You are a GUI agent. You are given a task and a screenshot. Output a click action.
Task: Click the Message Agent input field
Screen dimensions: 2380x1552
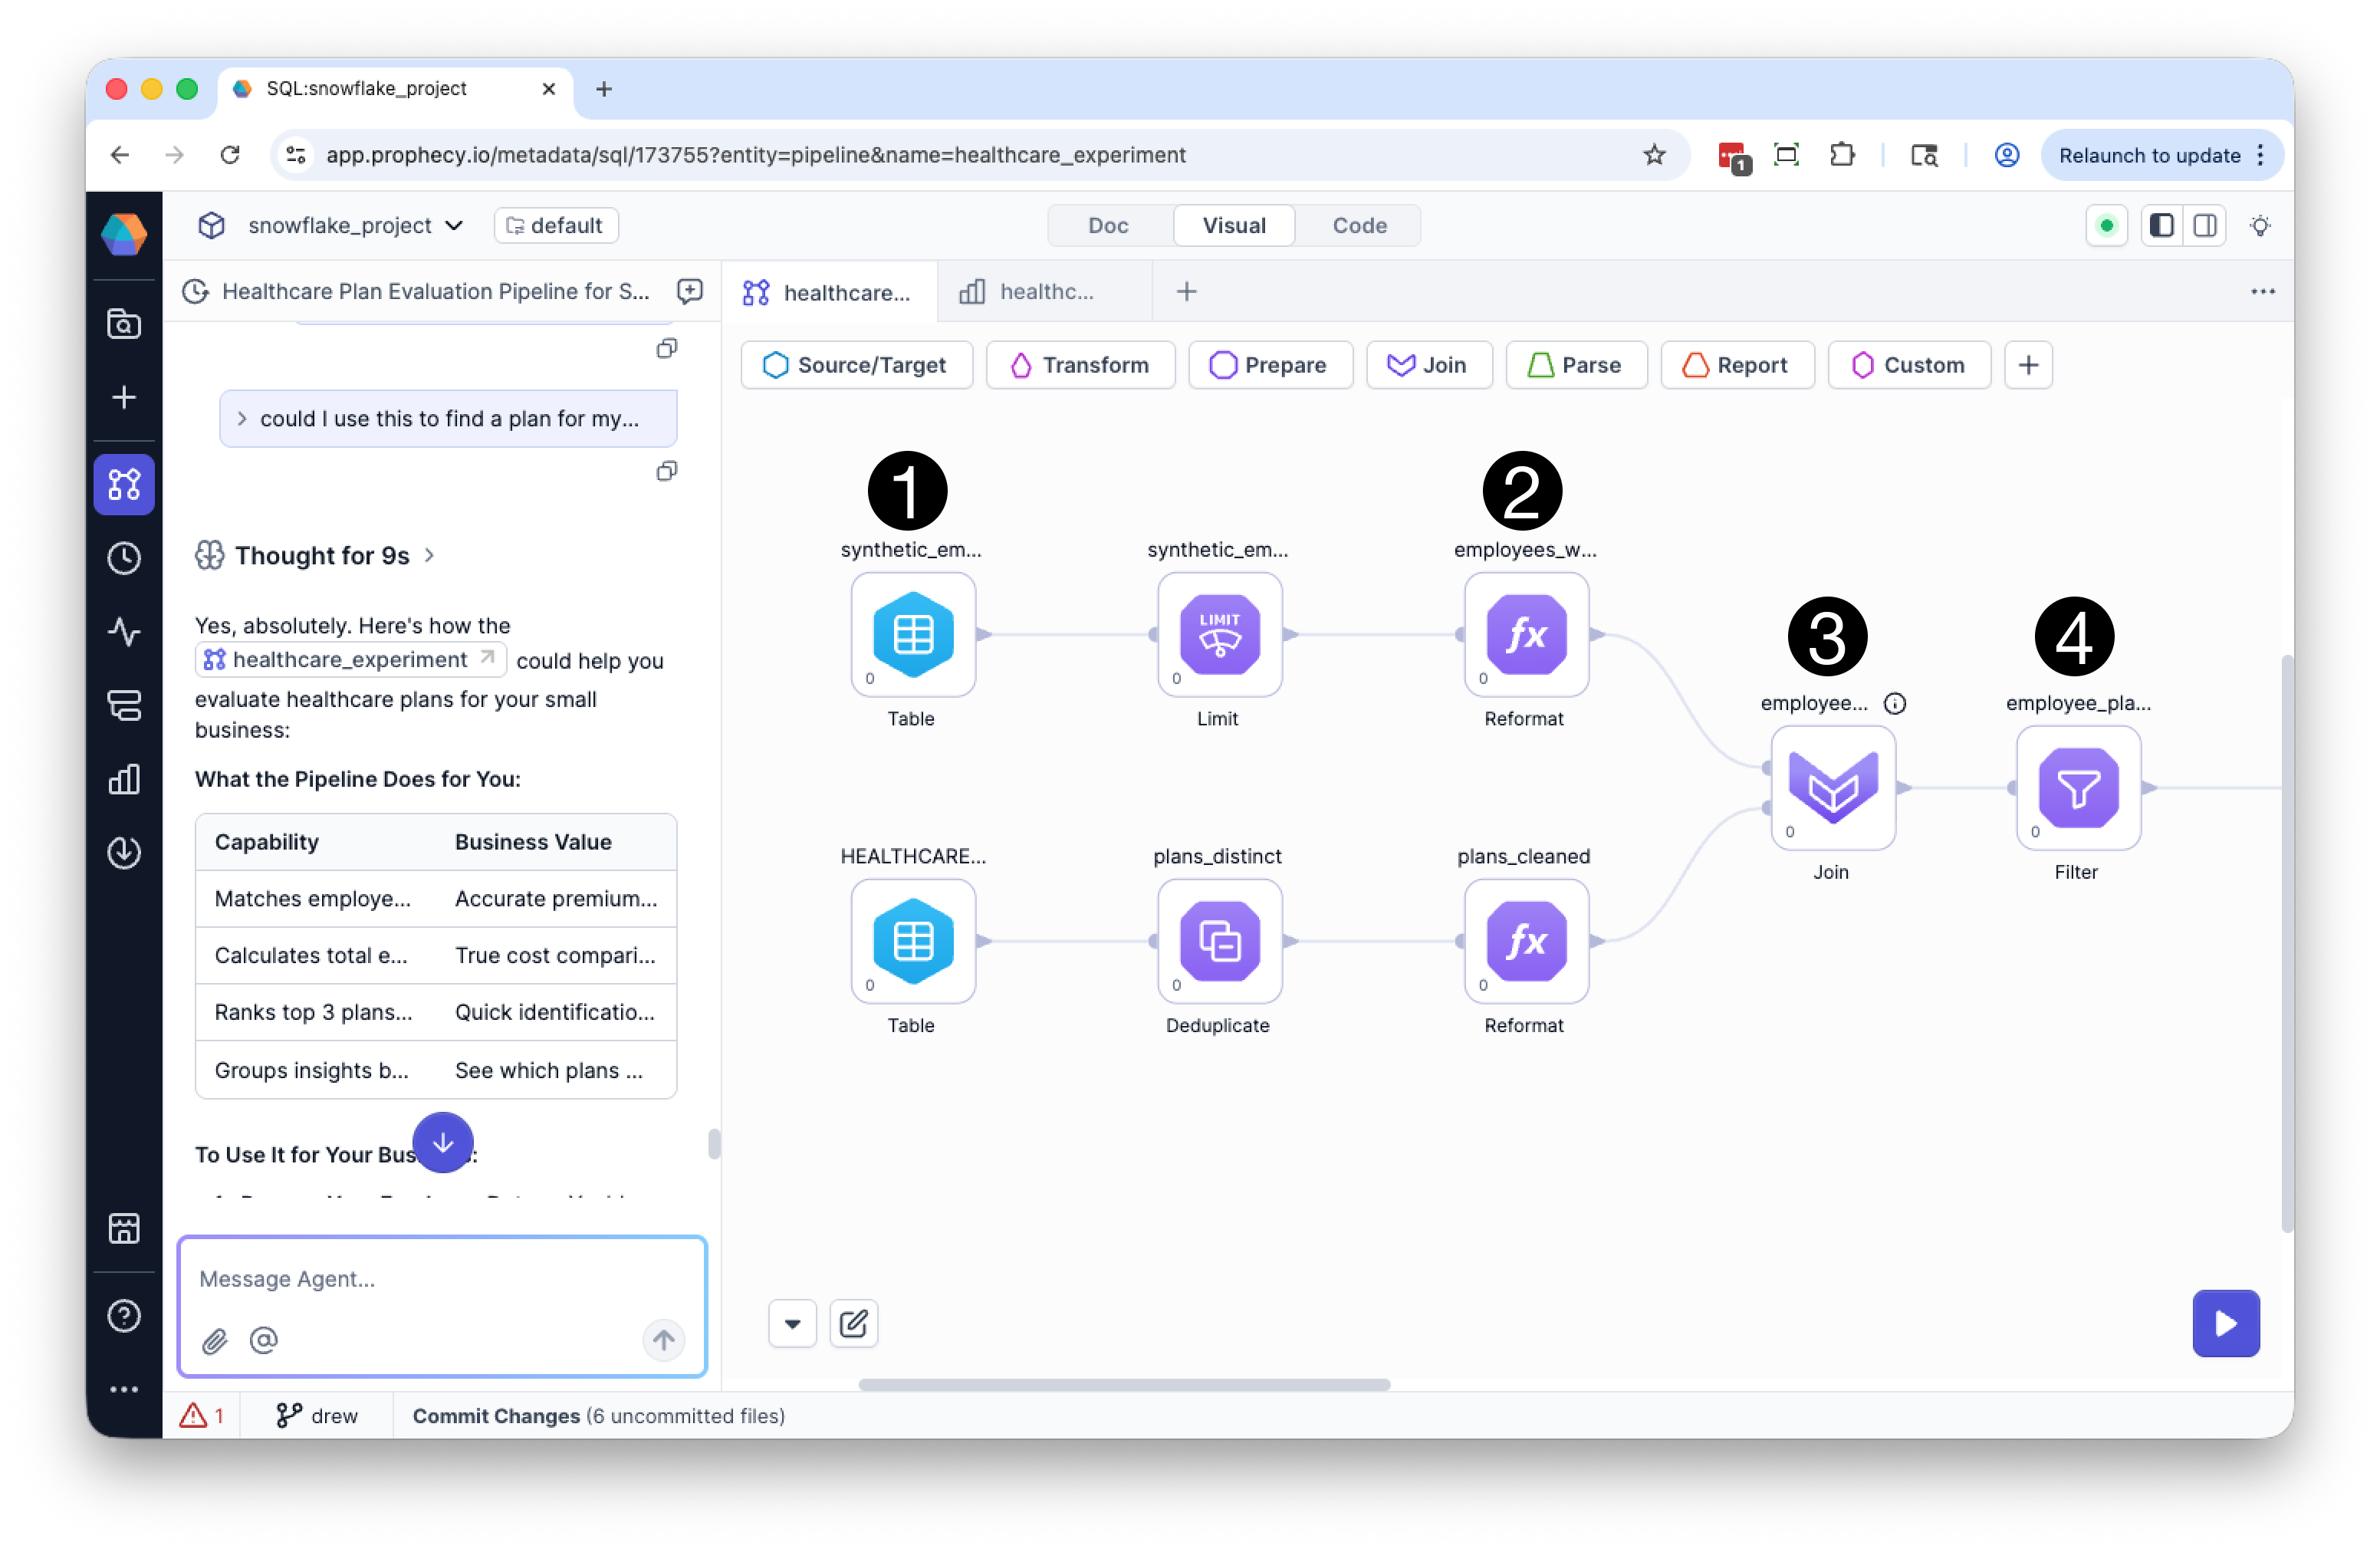(443, 1279)
